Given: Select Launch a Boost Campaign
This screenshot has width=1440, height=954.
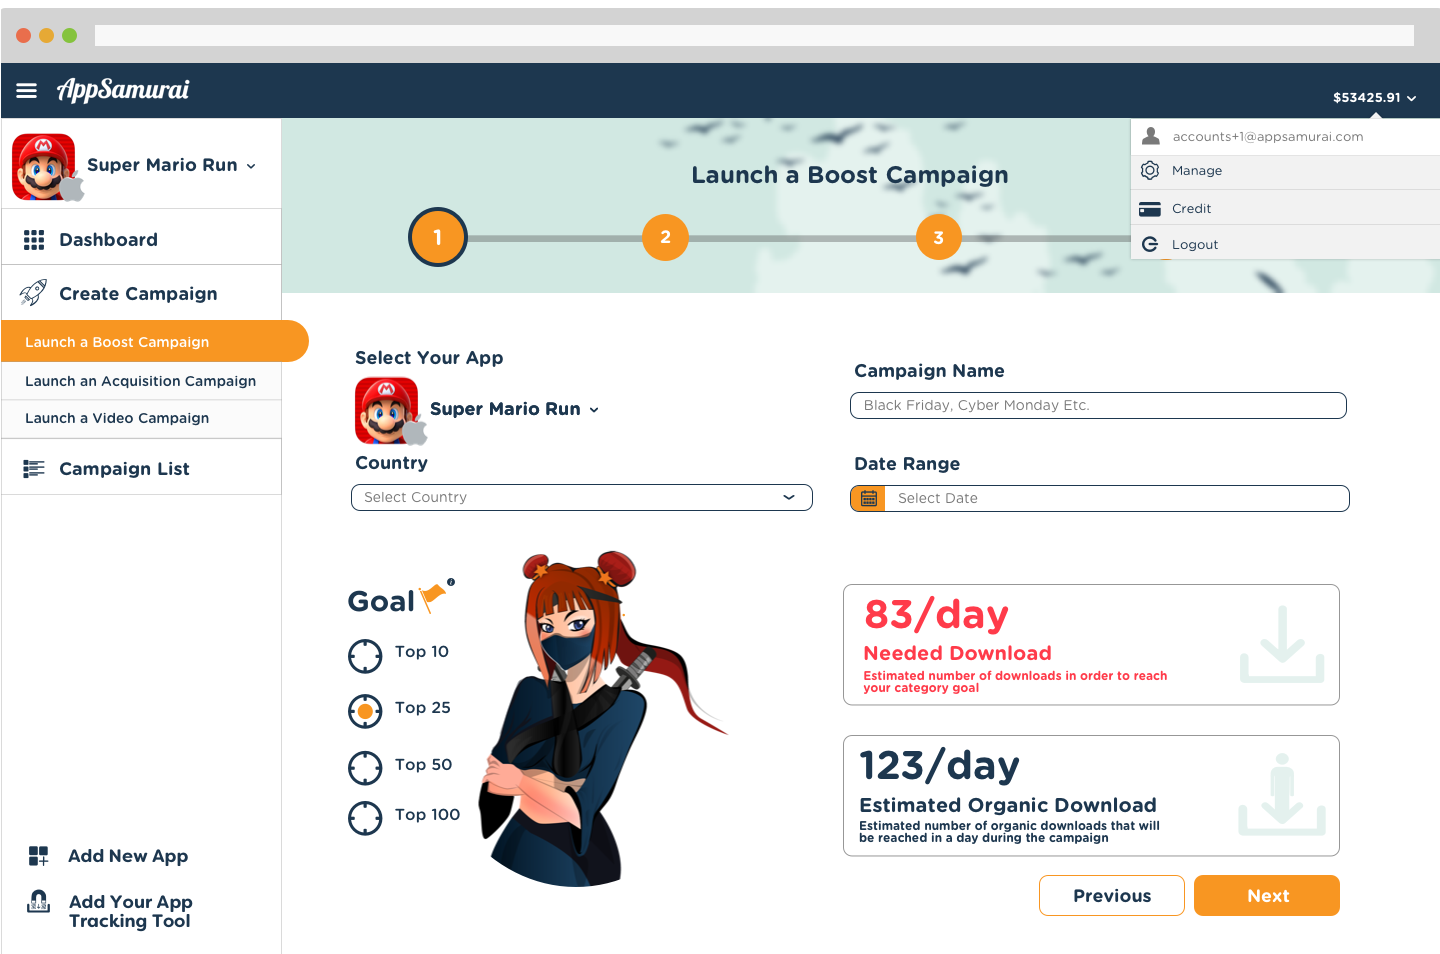Looking at the screenshot, I should tap(155, 341).
